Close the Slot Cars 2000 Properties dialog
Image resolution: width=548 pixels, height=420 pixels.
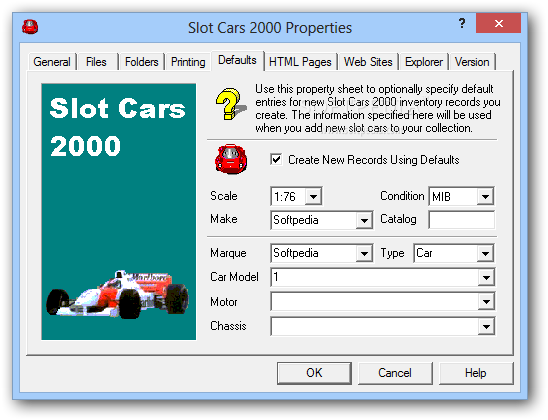point(499,23)
